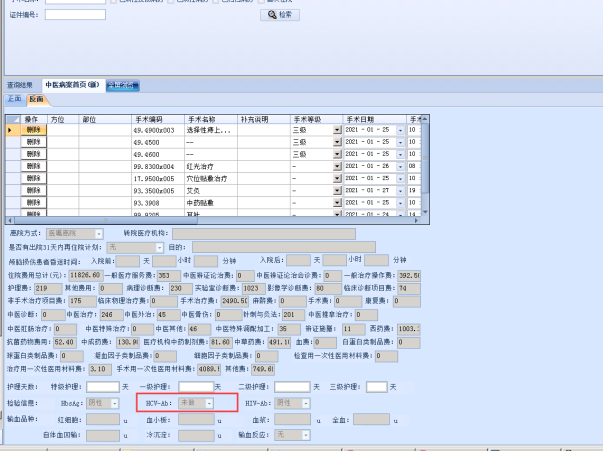Click the 一级护理 days input

point(196,387)
